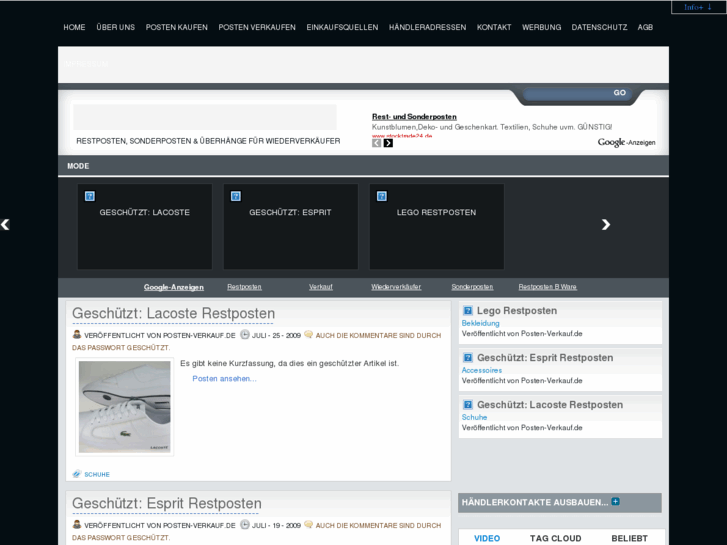Open the Restposten ad link
The image size is (727, 545).
pyautogui.click(x=244, y=287)
